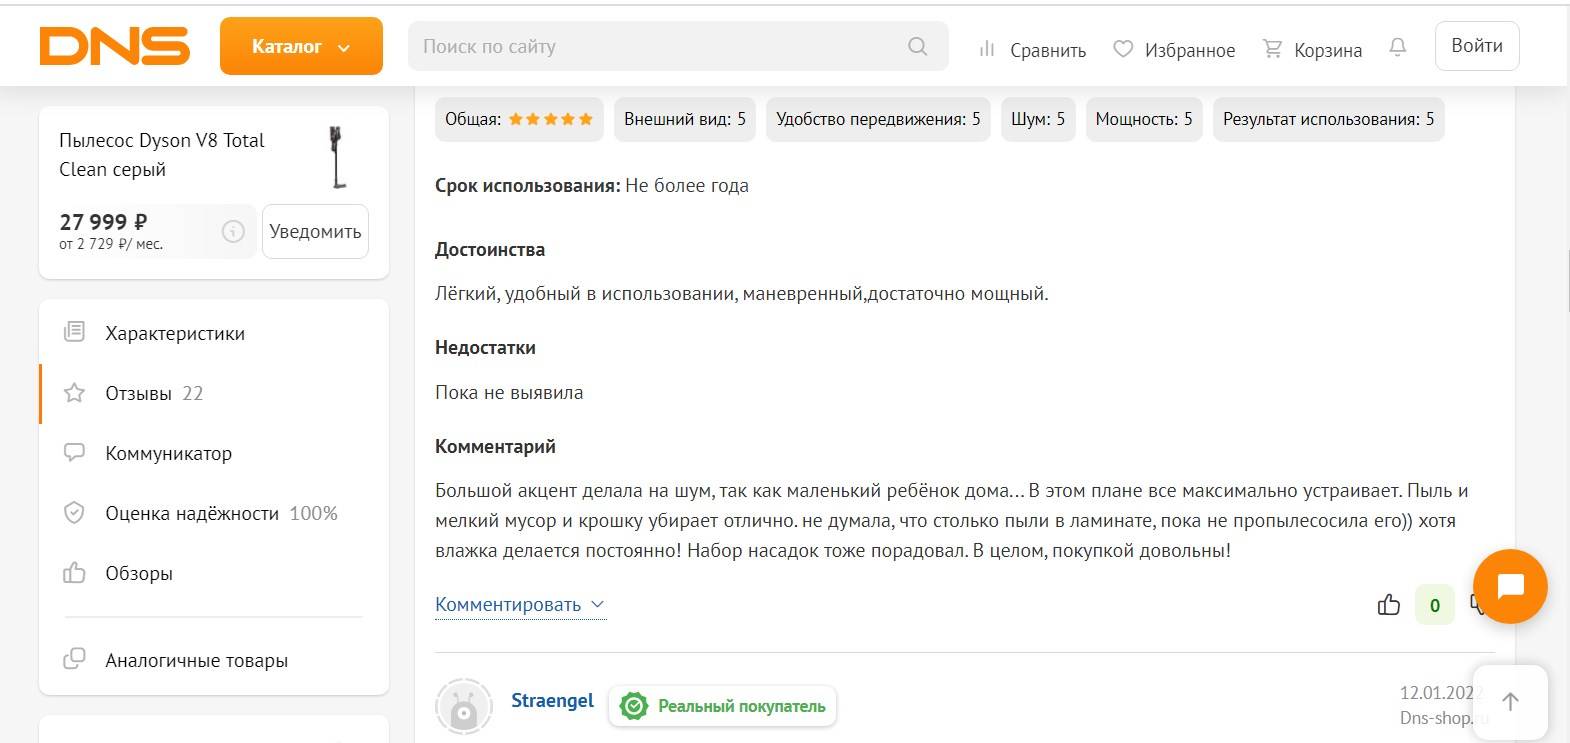Click the Dyson V8 product thumbnail

[x=339, y=157]
